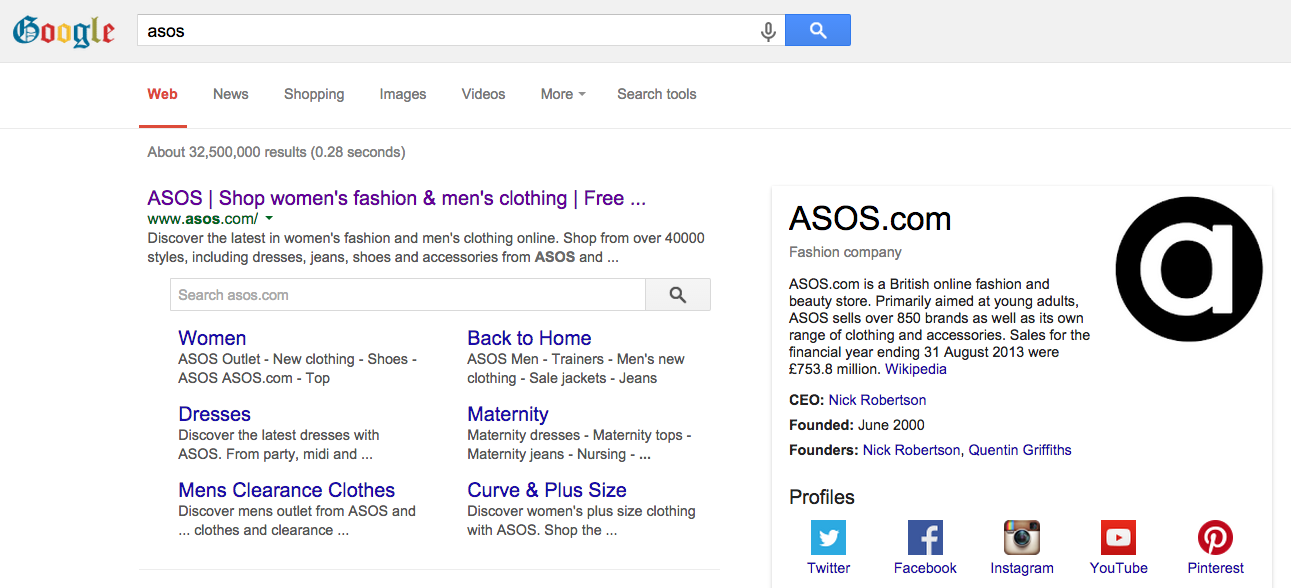Click the Founded: June 2000 text
Viewport: 1291px width, 588px height.
click(857, 425)
